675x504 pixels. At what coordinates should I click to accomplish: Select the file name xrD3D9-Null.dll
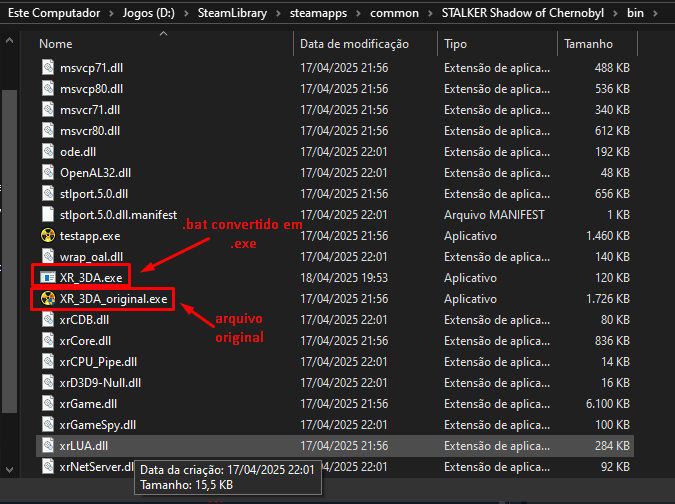pyautogui.click(x=100, y=383)
